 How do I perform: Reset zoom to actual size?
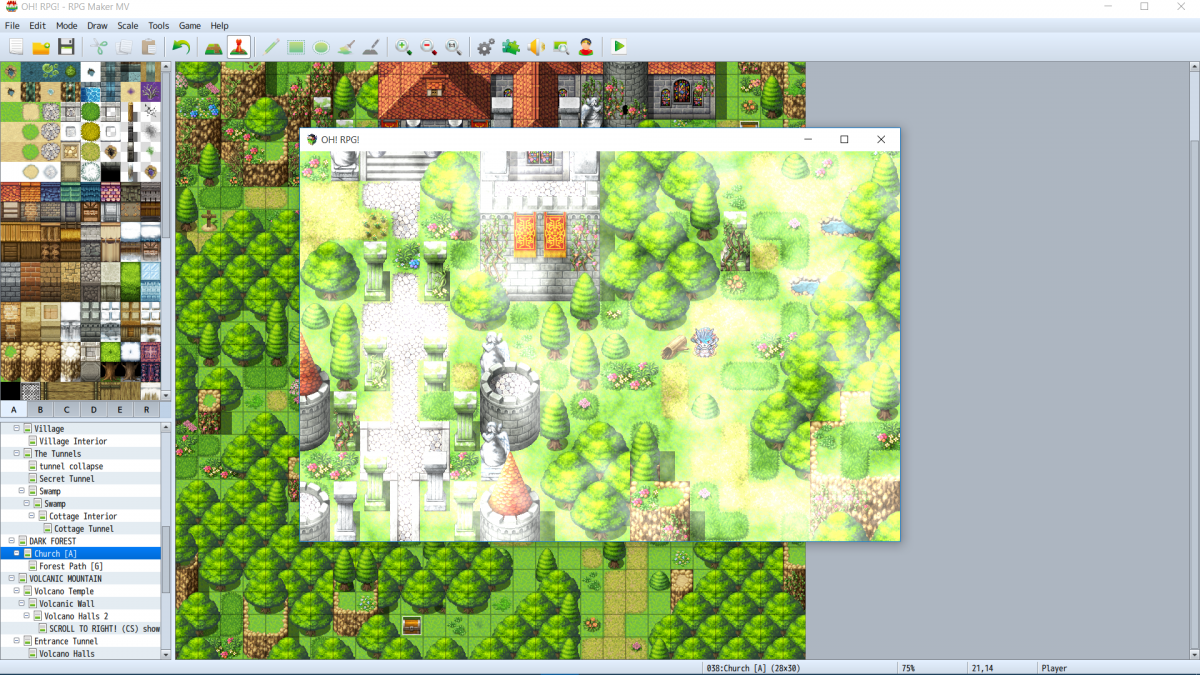pos(453,46)
